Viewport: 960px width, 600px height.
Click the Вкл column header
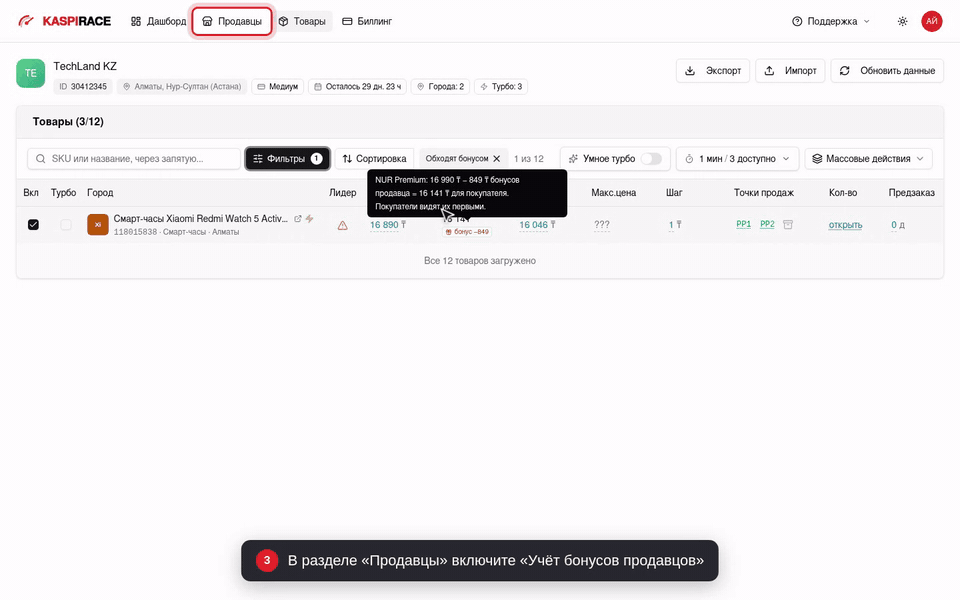31,192
